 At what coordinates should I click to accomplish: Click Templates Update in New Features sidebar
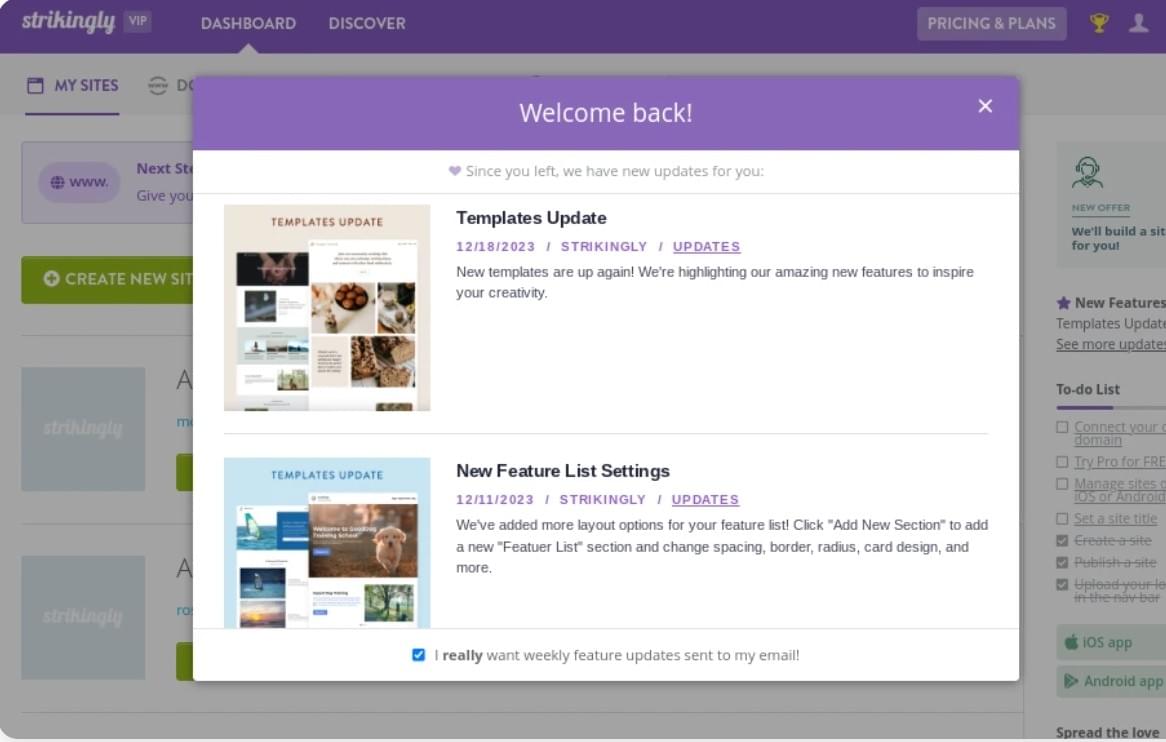coord(1111,323)
